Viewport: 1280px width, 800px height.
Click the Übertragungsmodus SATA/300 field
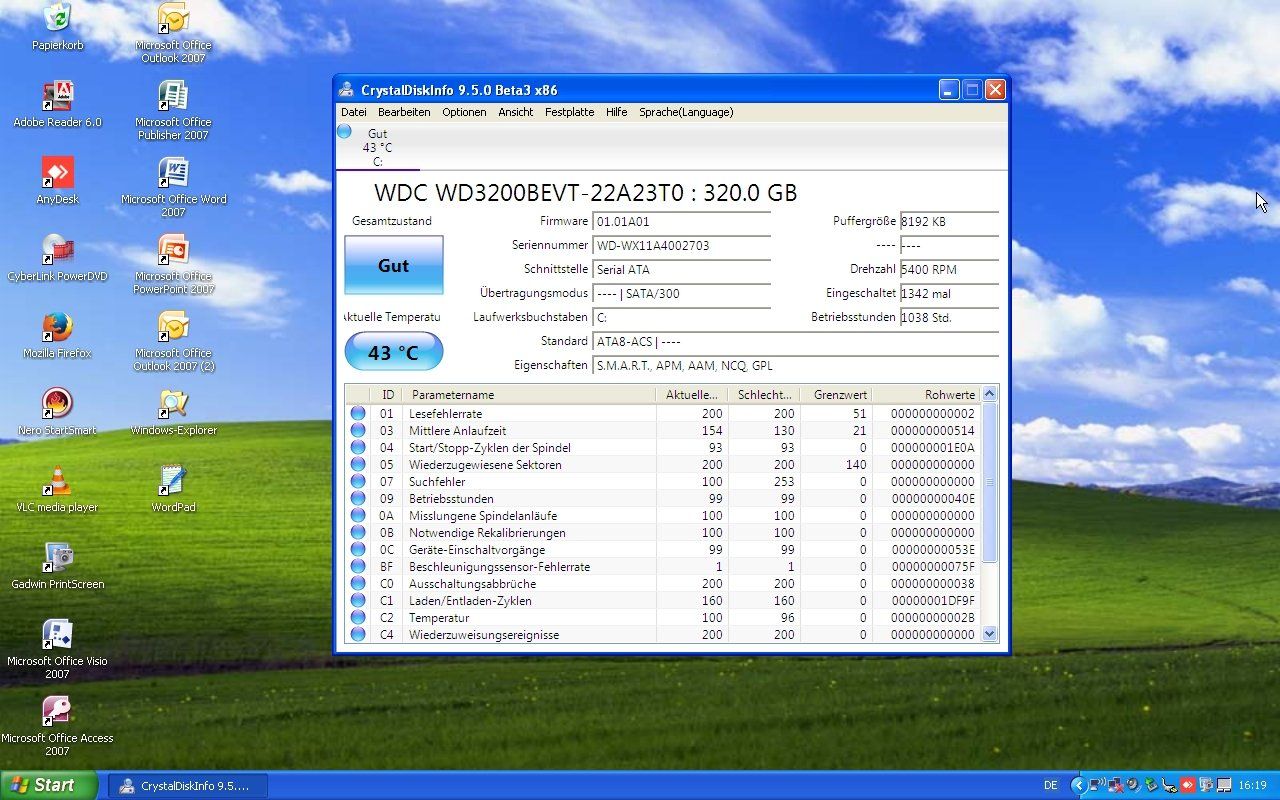682,294
